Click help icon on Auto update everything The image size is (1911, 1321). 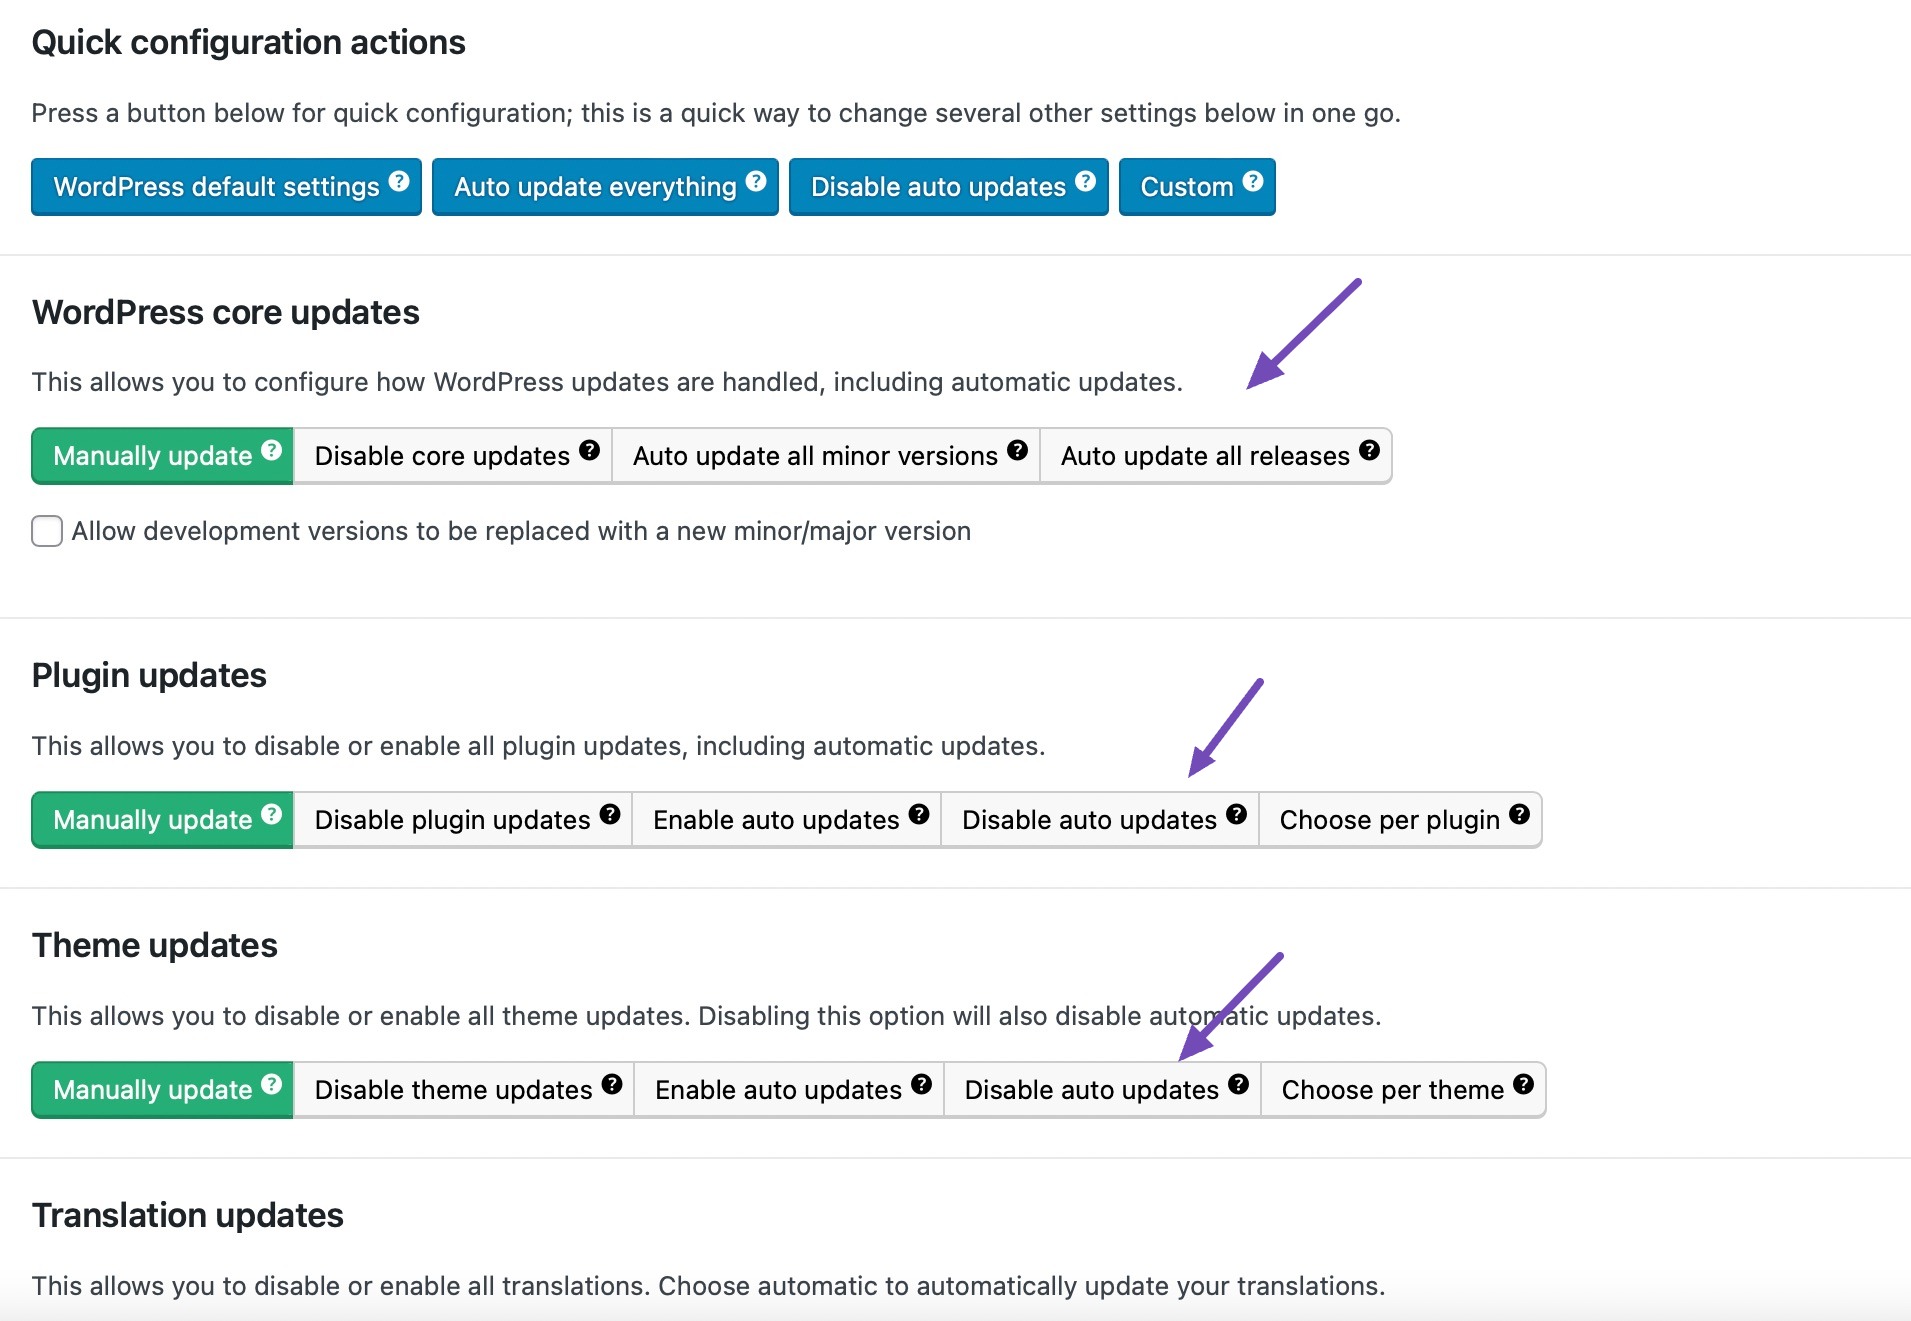point(756,182)
